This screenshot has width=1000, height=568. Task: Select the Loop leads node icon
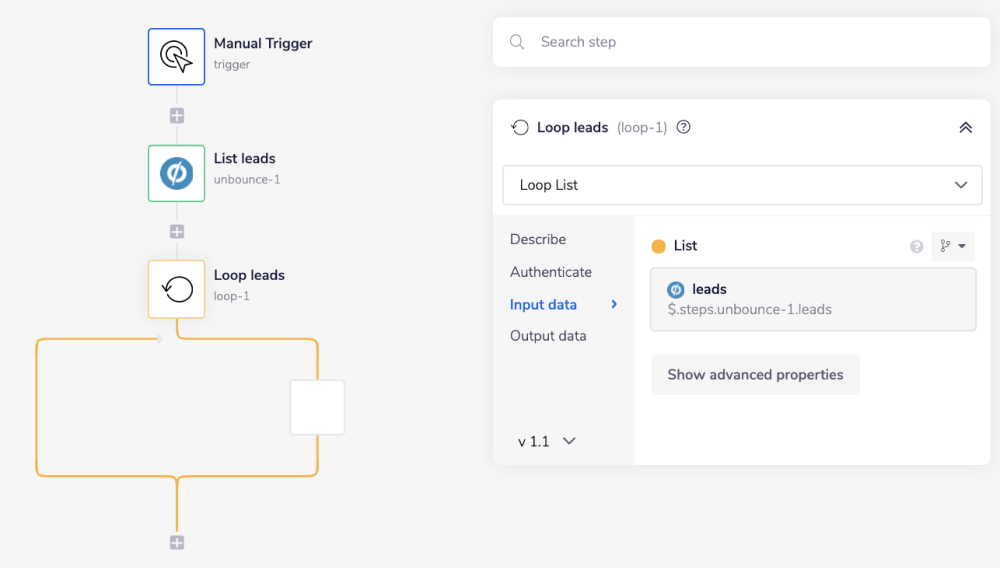pyautogui.click(x=177, y=290)
